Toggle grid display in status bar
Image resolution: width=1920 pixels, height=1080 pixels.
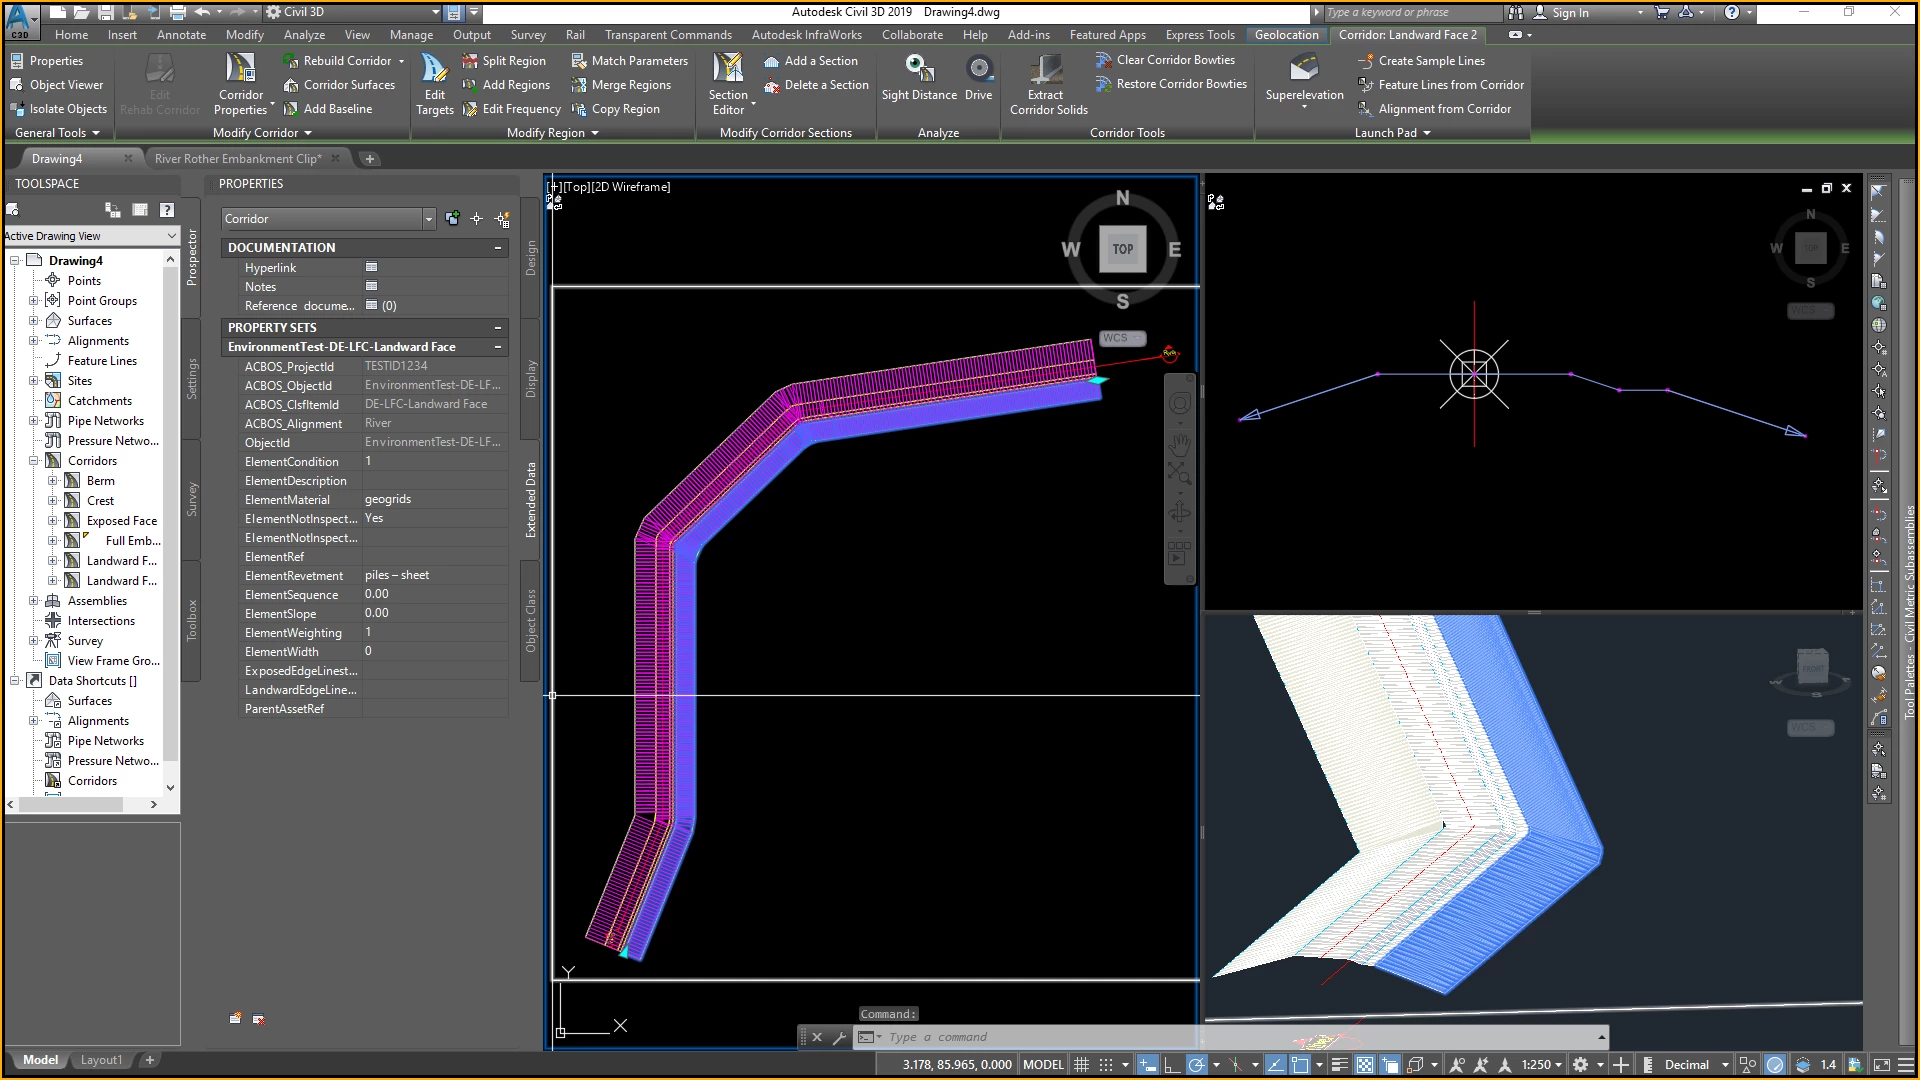[1081, 1065]
